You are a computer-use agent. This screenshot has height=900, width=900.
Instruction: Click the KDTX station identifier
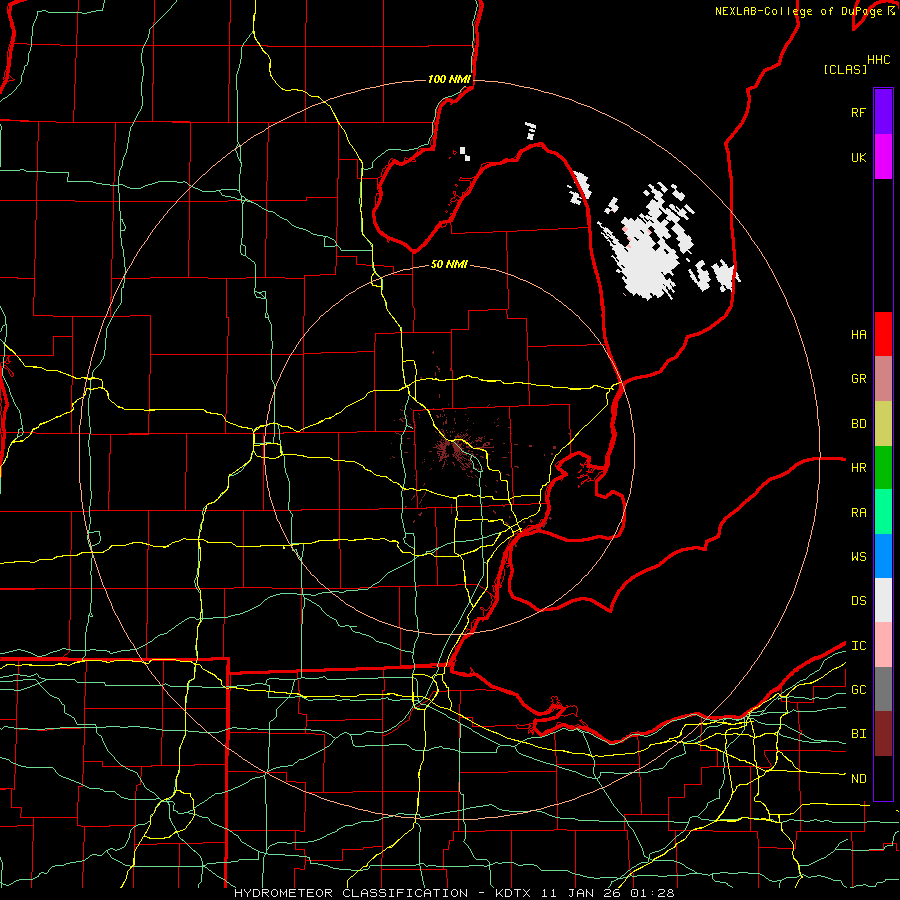click(x=514, y=893)
